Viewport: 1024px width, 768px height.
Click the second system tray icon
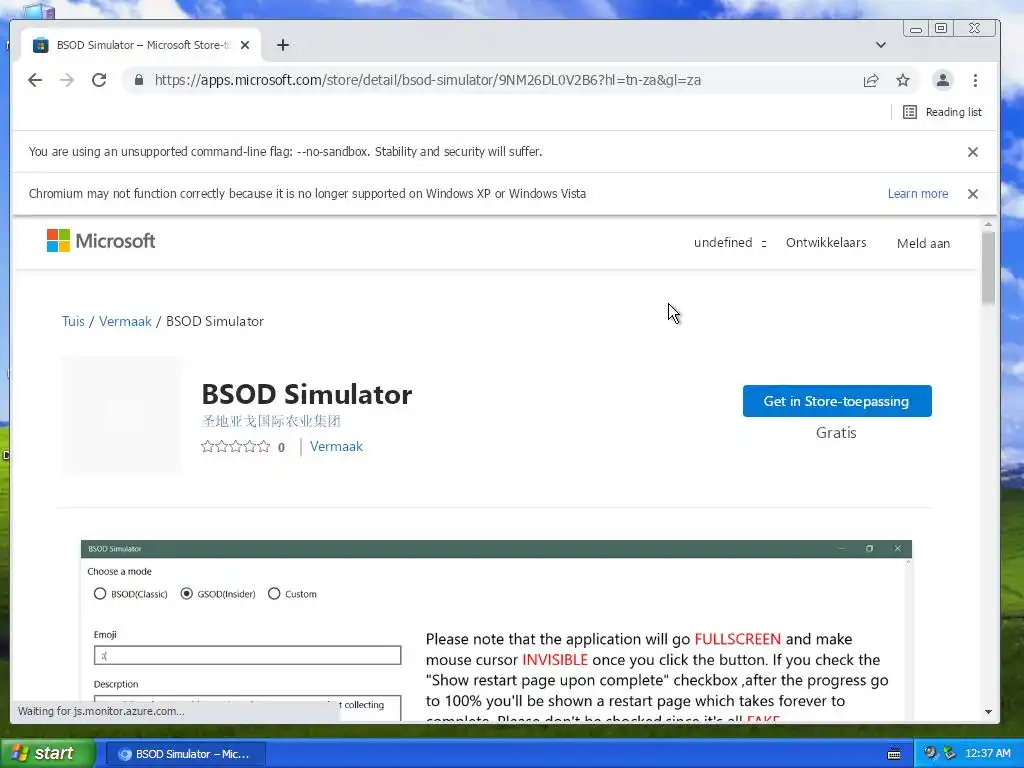[949, 754]
